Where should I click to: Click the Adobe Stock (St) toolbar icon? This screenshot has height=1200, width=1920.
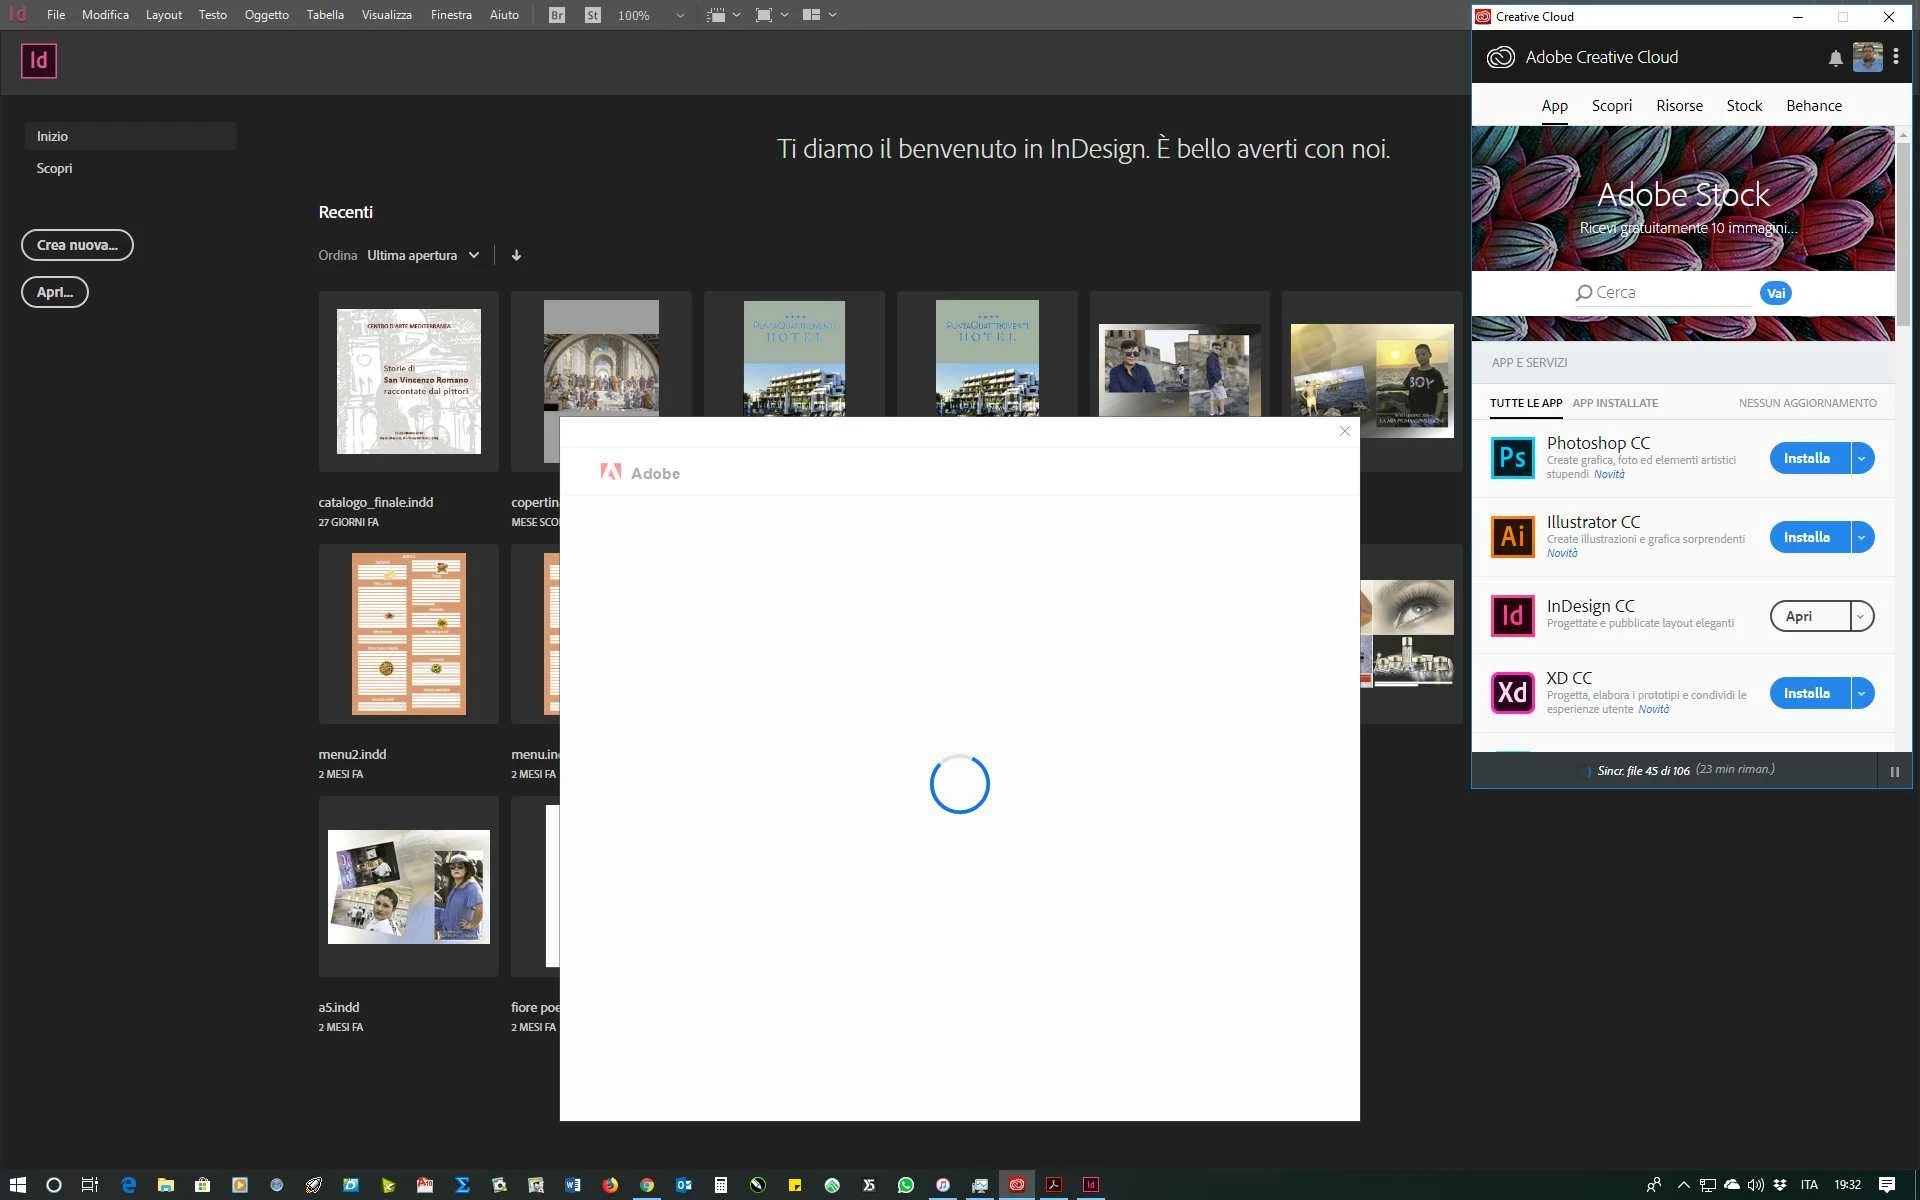point(593,15)
